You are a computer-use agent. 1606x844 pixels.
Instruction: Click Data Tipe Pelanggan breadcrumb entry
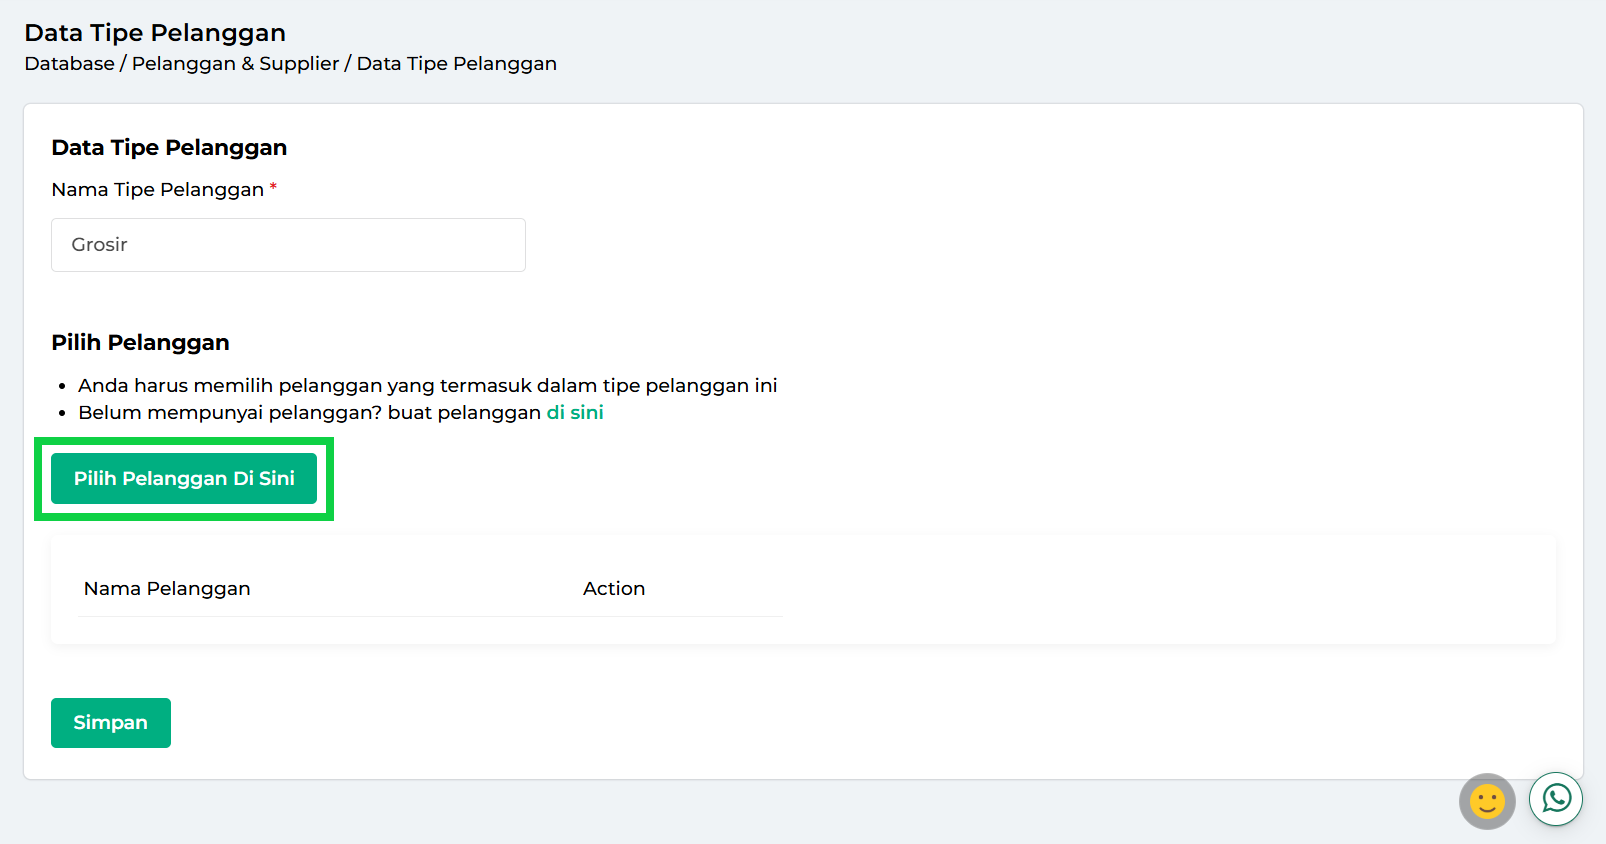click(x=456, y=64)
